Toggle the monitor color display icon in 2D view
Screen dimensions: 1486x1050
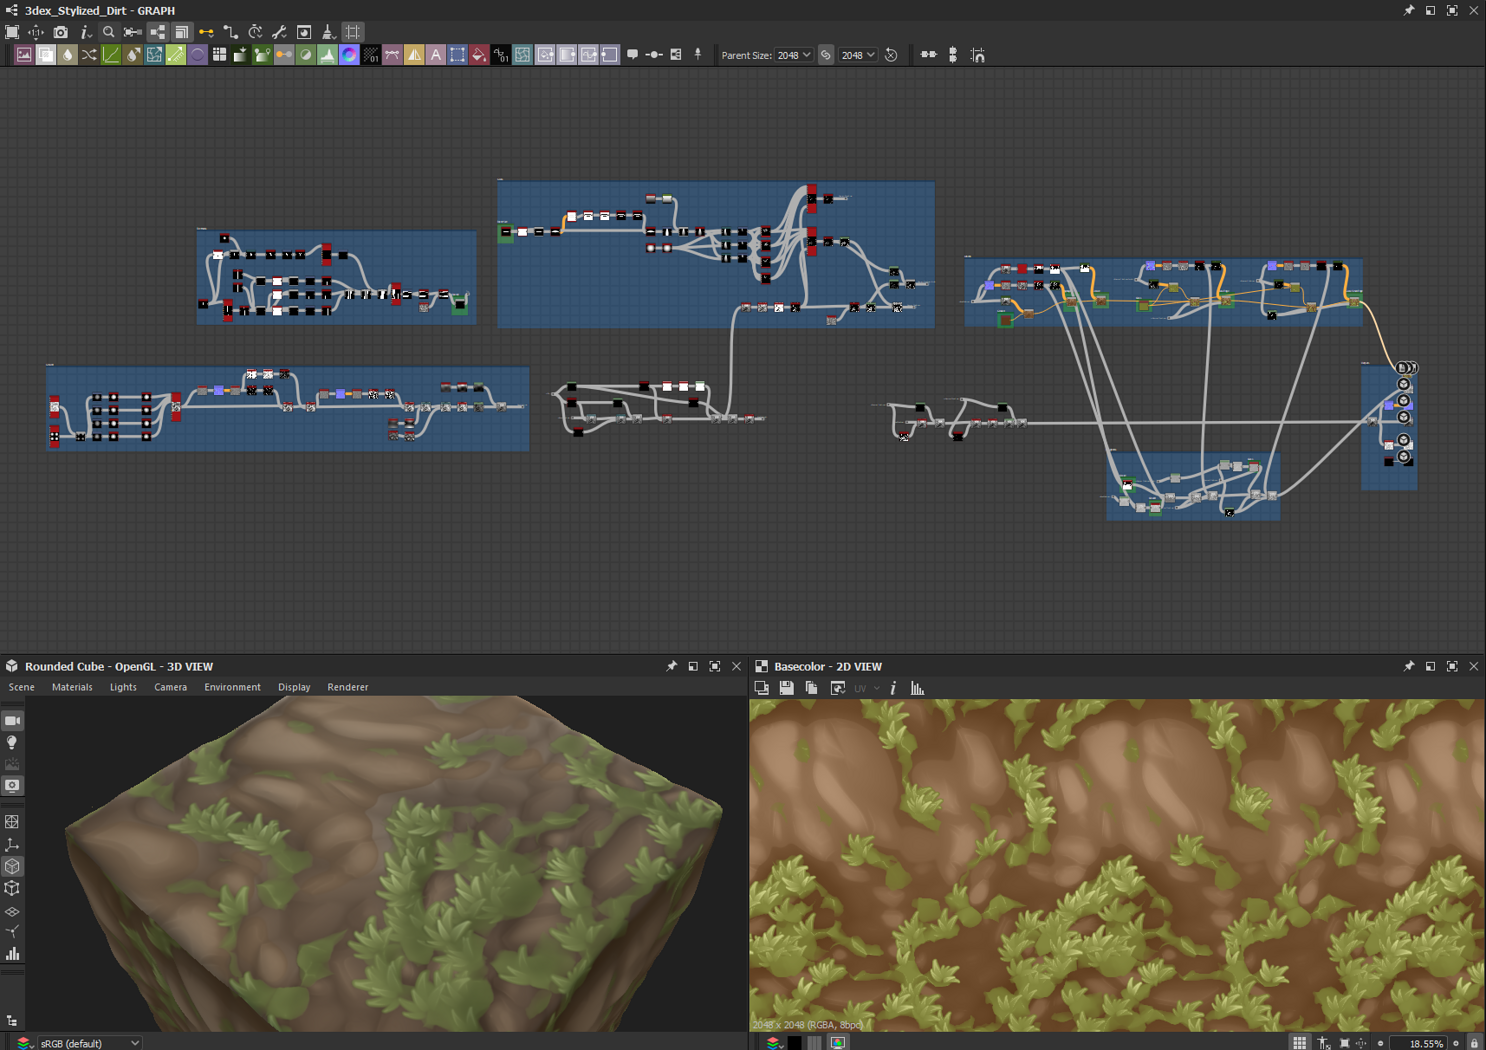[x=838, y=1043]
